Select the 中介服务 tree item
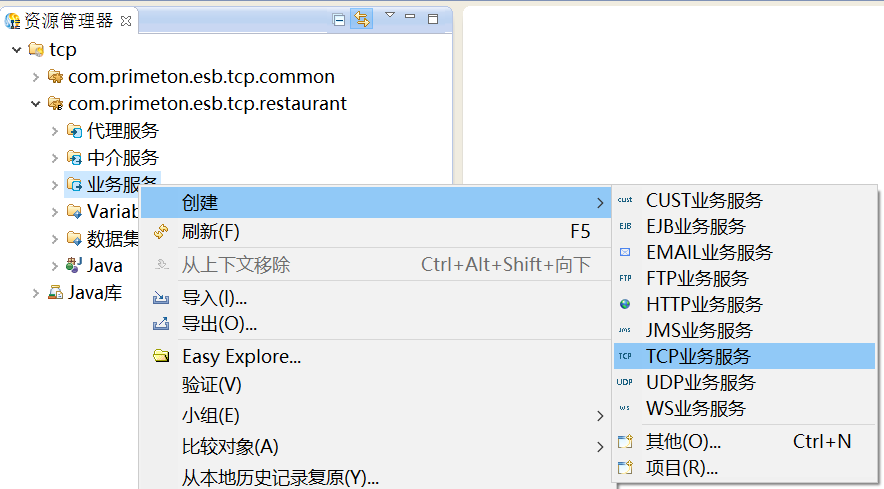This screenshot has height=489, width=884. coord(122,158)
